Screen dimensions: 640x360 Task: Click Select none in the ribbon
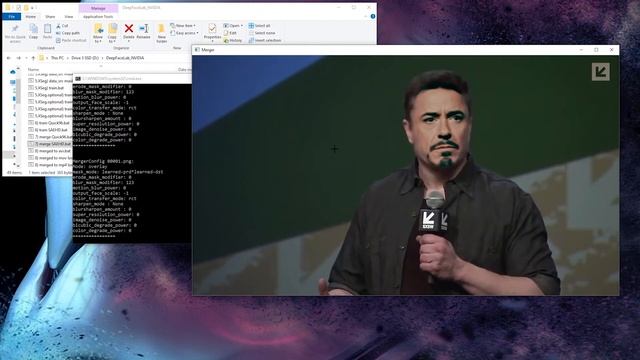pos(262,33)
